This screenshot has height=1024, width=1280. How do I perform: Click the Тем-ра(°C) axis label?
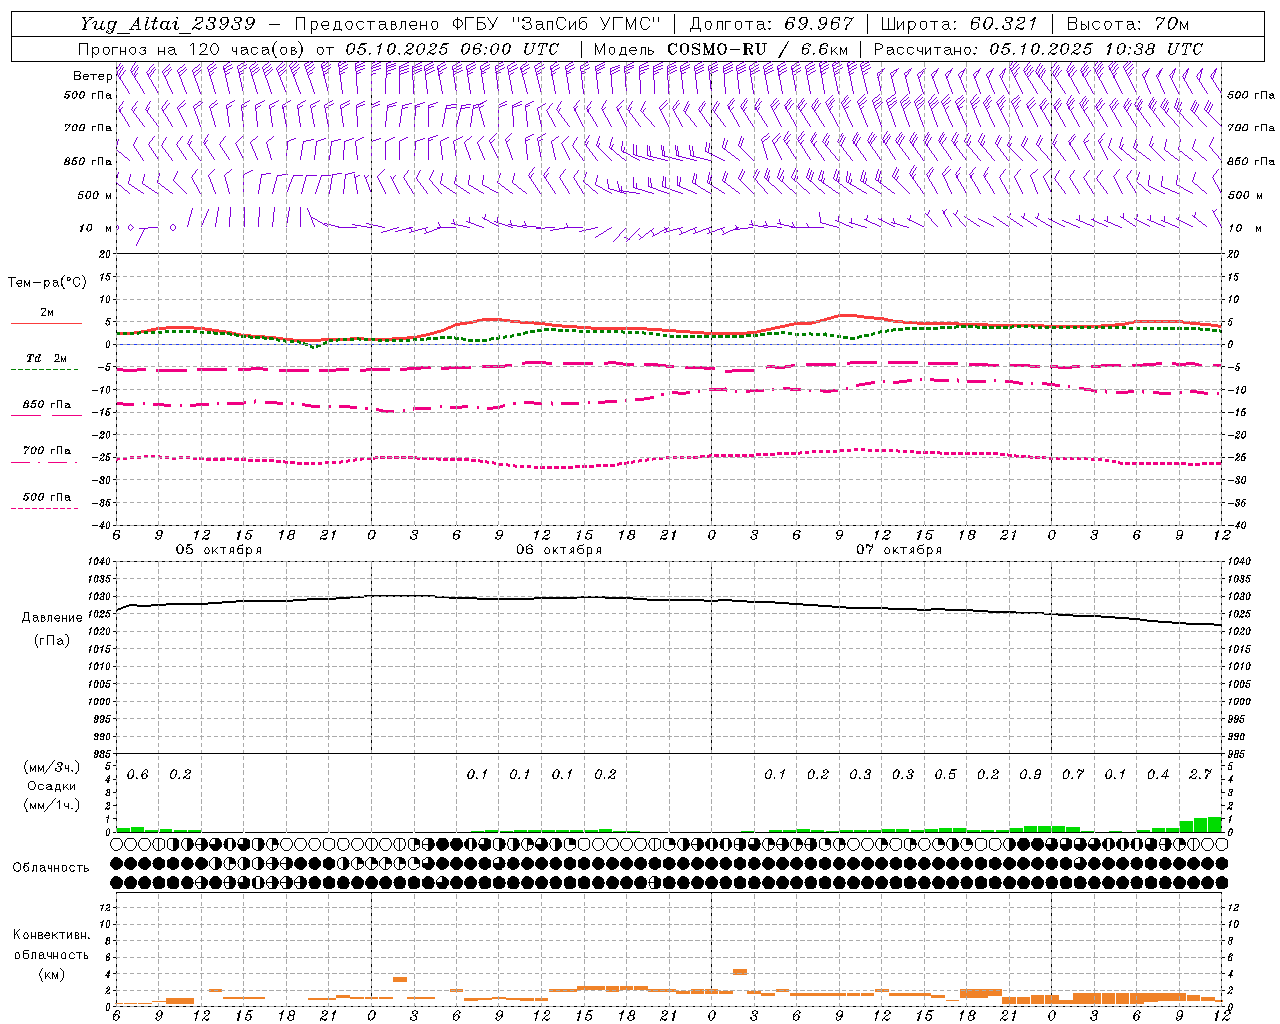point(47,283)
